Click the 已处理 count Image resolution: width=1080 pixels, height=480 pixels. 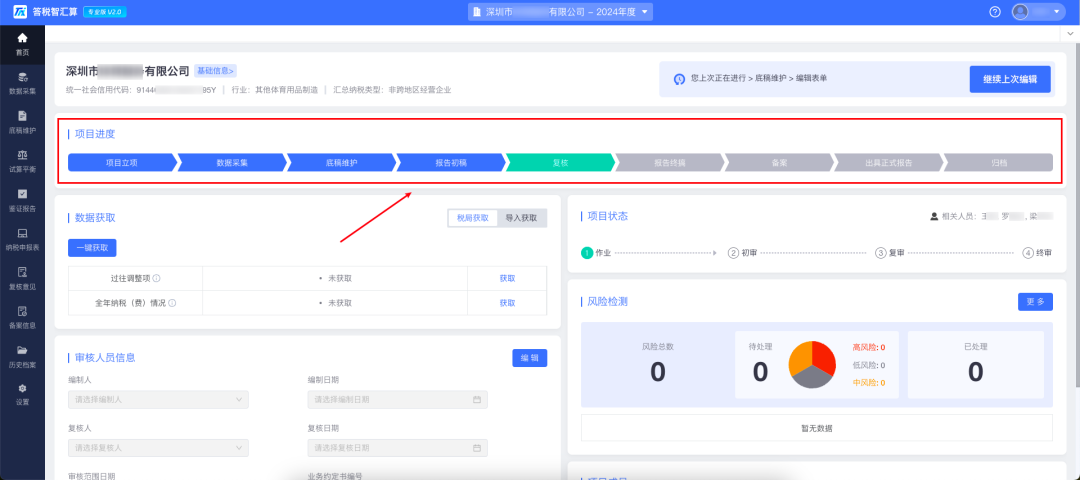tap(976, 372)
